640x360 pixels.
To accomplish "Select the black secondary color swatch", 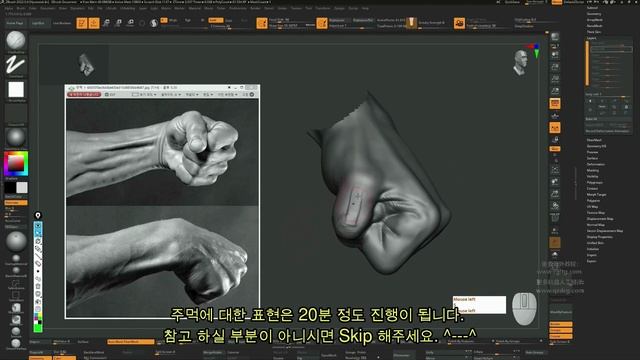I will pyautogui.click(x=10, y=188).
